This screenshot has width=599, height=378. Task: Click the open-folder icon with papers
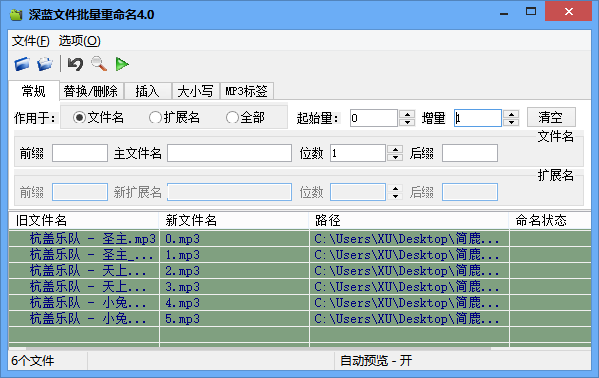click(45, 64)
